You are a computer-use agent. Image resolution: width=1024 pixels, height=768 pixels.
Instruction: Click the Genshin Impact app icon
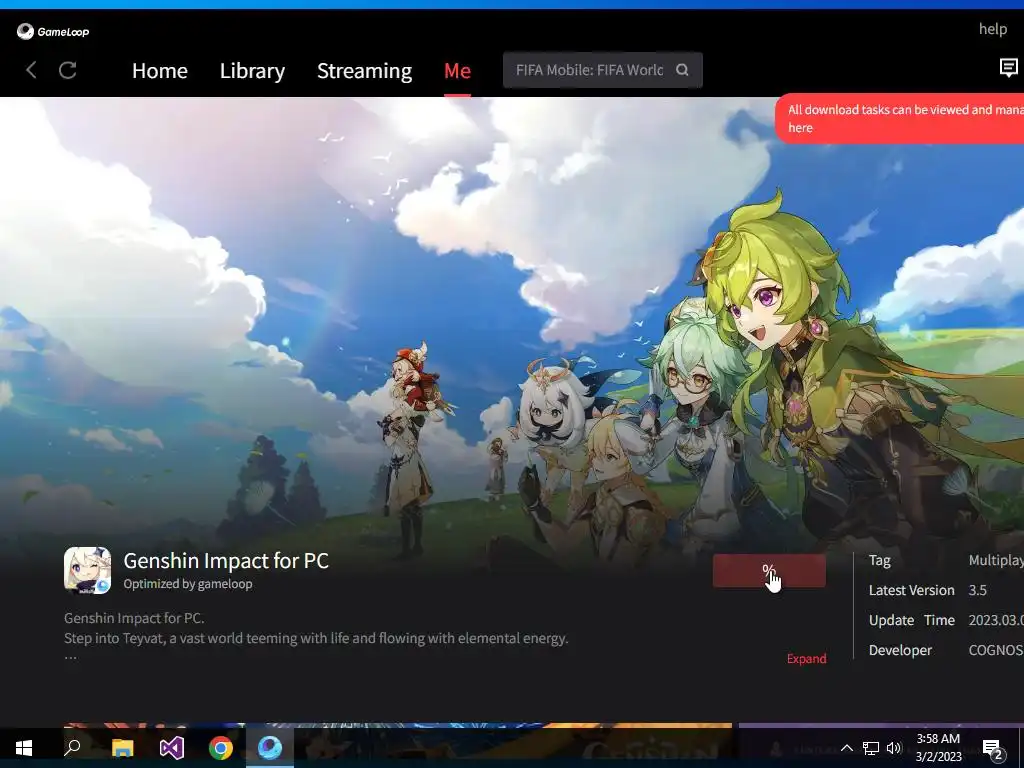pos(88,570)
